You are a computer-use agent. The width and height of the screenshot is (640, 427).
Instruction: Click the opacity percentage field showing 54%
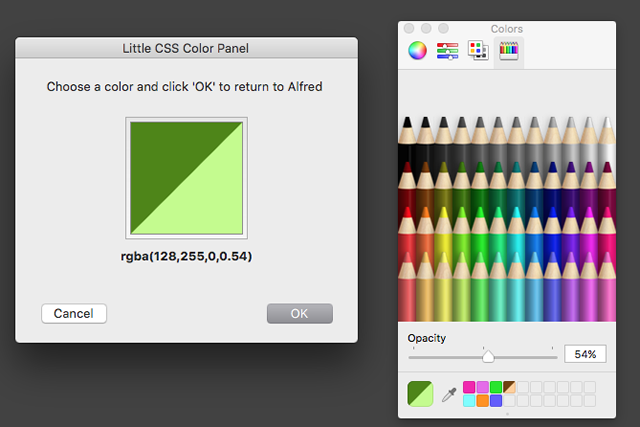[x=586, y=354]
